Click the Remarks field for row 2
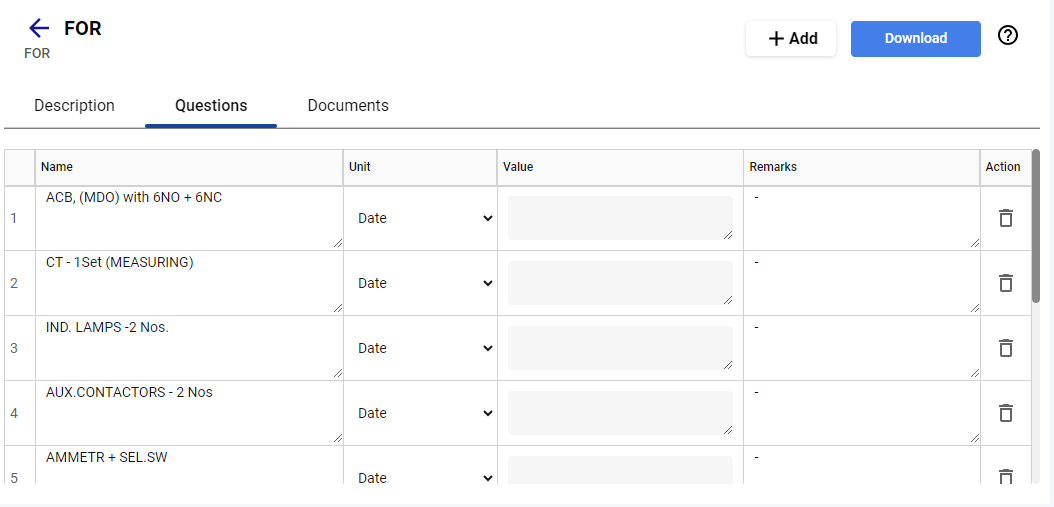This screenshot has width=1054, height=507. coord(863,283)
